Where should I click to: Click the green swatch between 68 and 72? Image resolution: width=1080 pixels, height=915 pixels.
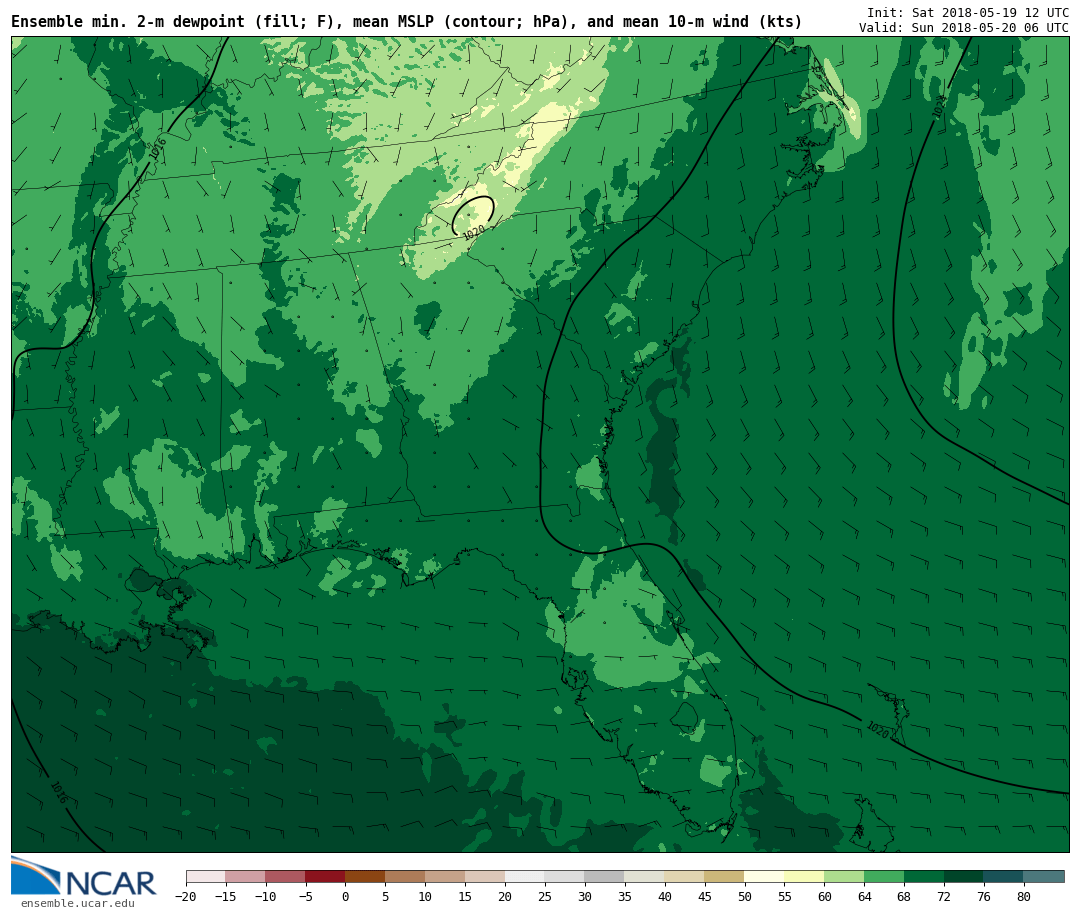click(x=924, y=876)
